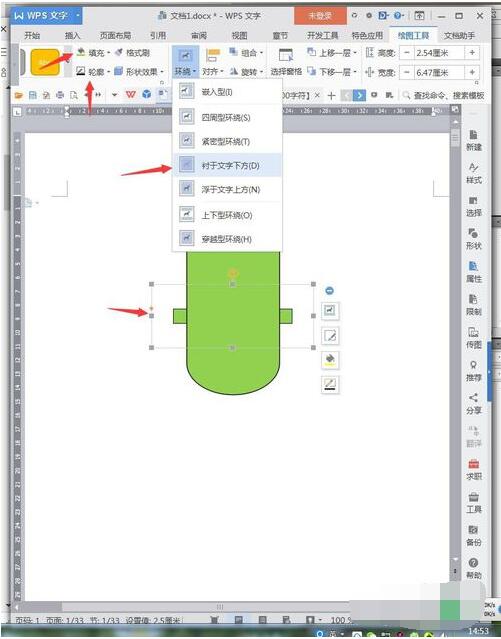Open 形状效果 shape effects

click(139, 72)
